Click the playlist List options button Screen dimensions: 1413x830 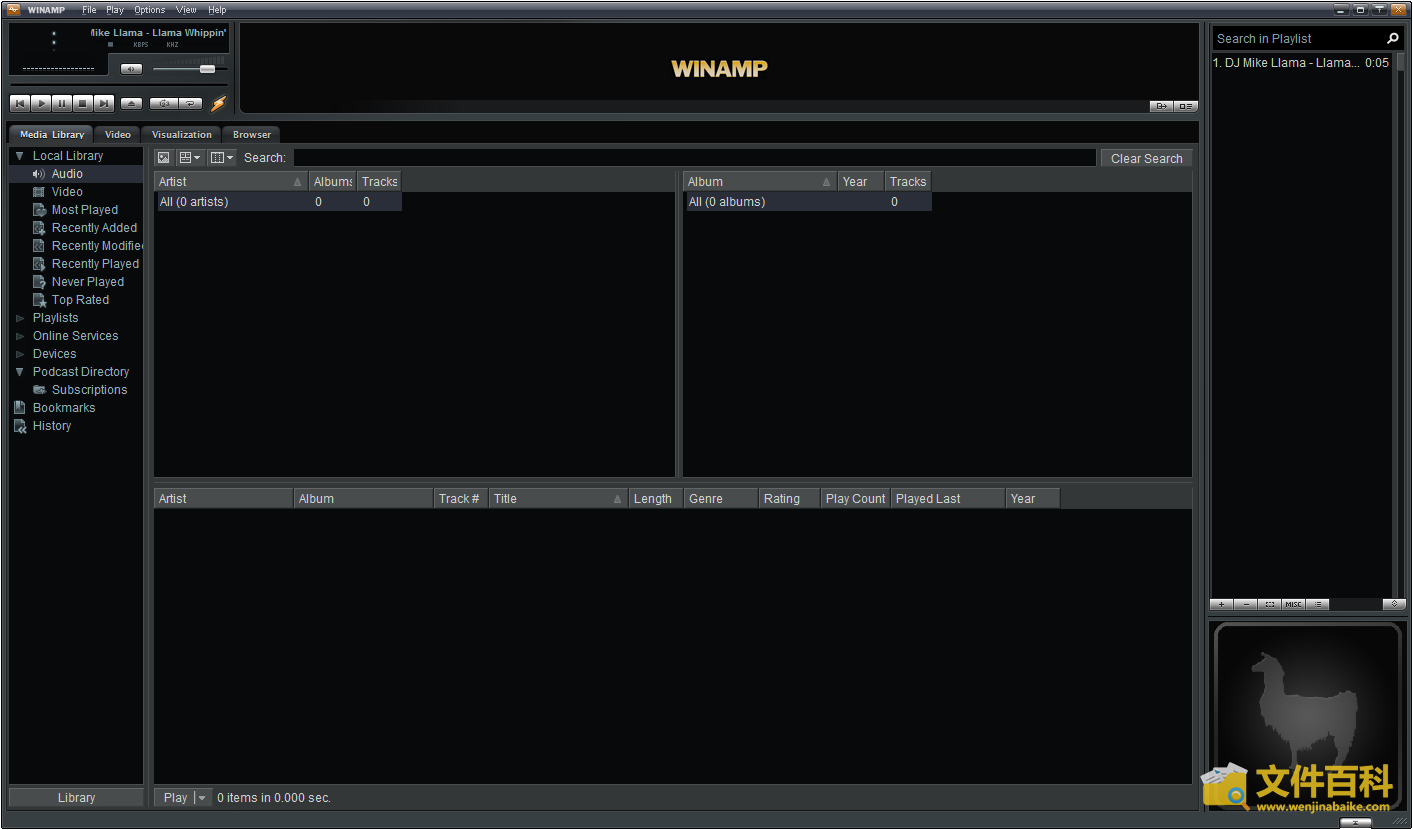pos(1318,604)
